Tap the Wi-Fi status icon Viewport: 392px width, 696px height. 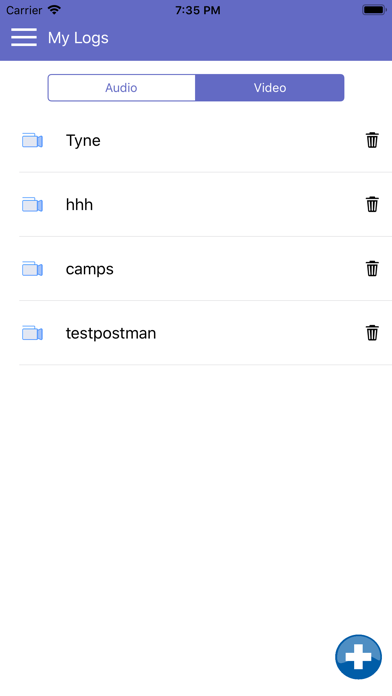[x=54, y=10]
